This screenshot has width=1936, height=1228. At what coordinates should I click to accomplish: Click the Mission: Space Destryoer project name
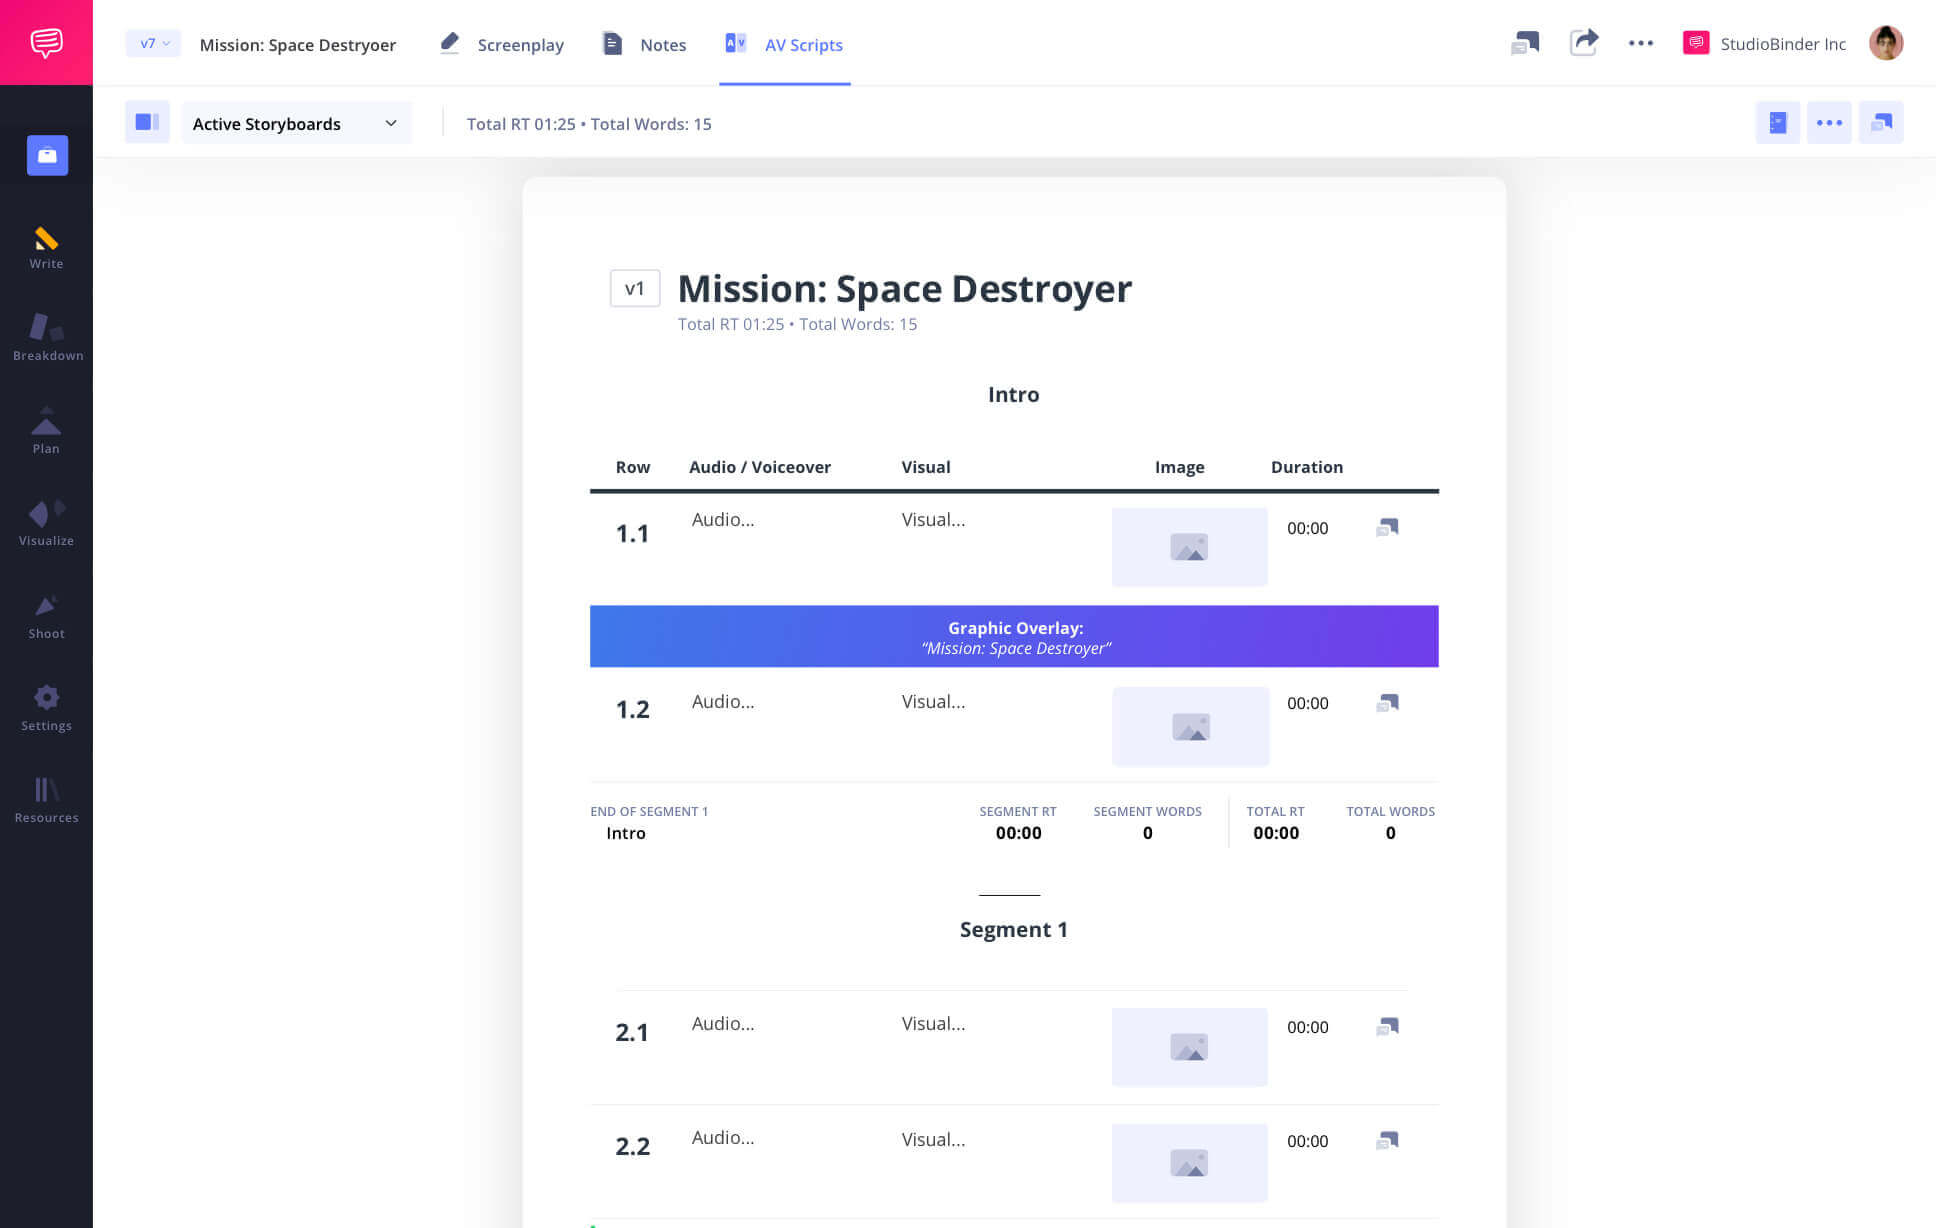click(298, 45)
